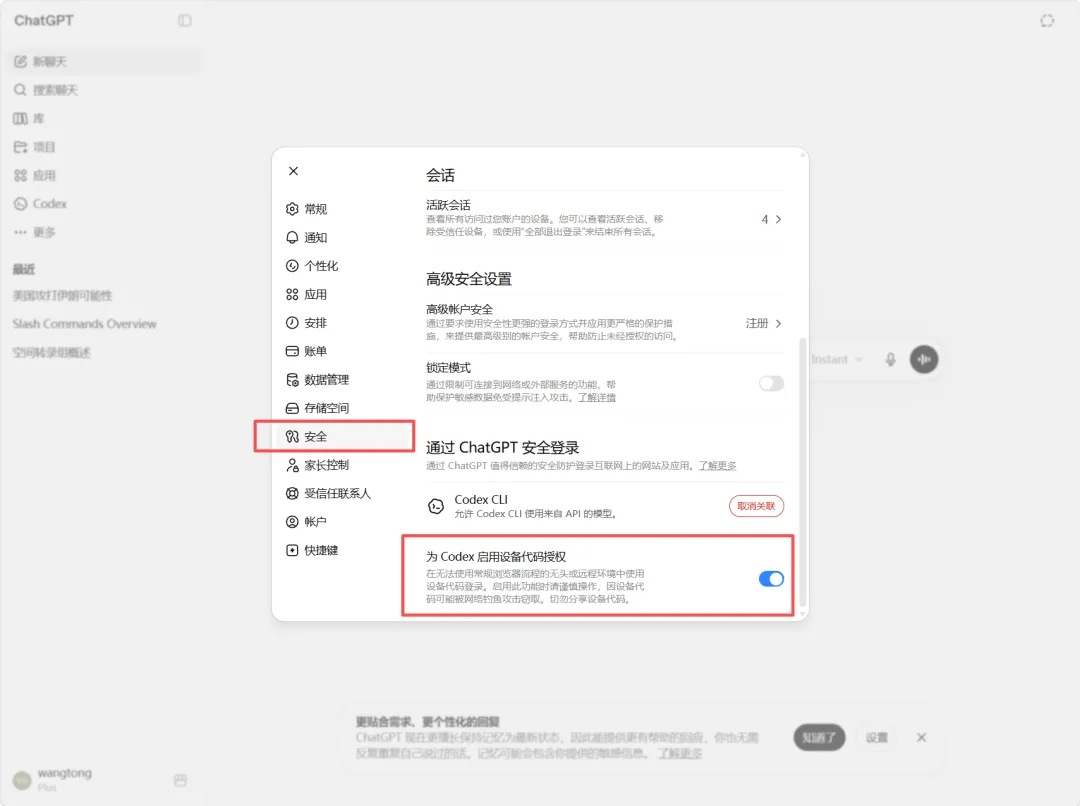The height and width of the screenshot is (806, 1080).
Task: Click the 项目 folder icon in sidebar
Action: point(21,147)
